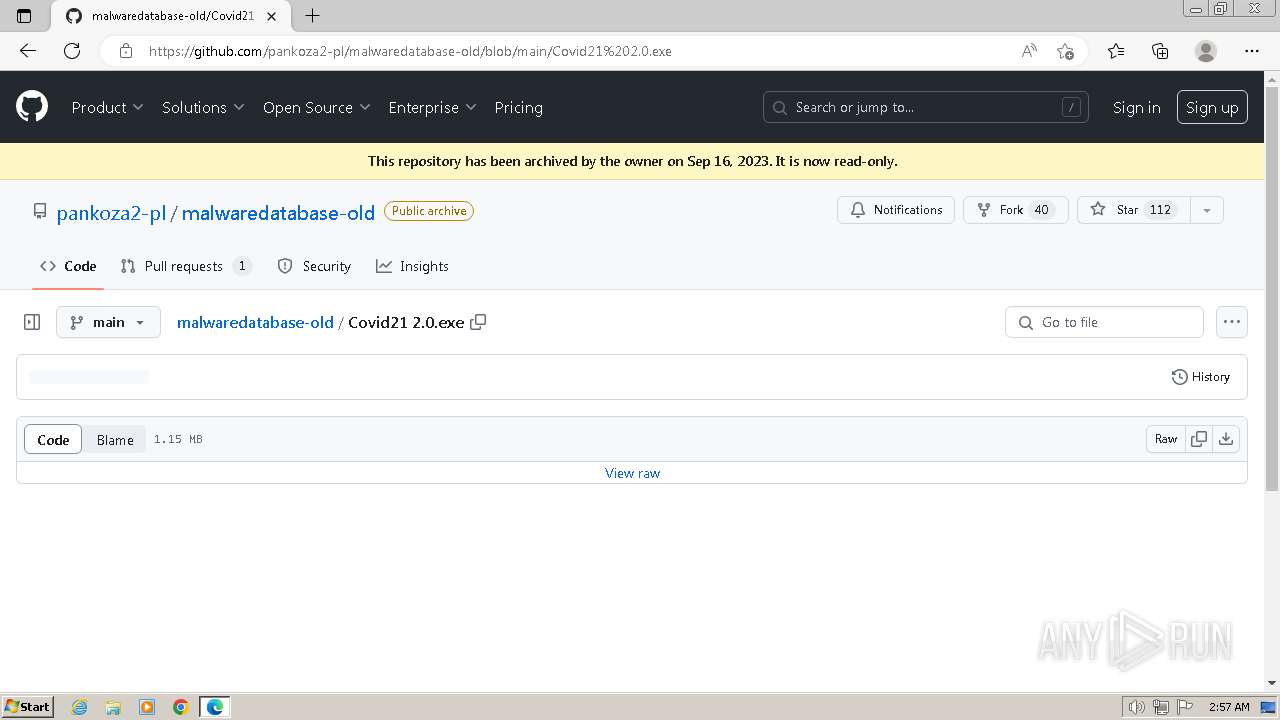Open the Pricing page
The width and height of the screenshot is (1280, 720).
tap(518, 107)
